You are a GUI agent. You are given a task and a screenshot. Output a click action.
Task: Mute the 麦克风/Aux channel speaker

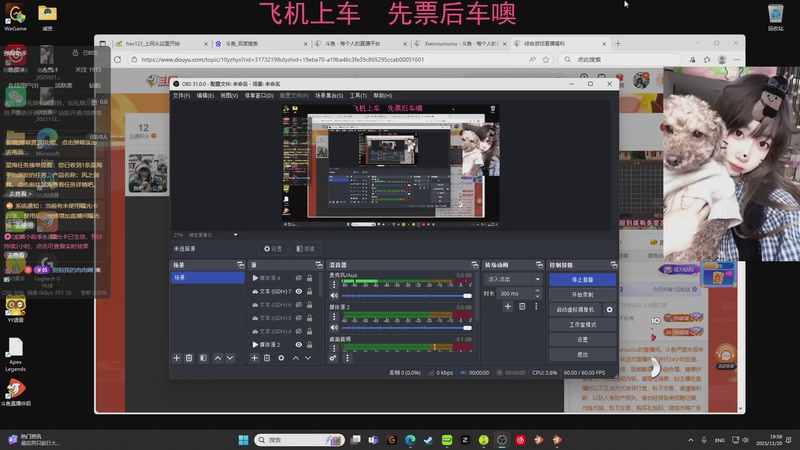point(334,295)
